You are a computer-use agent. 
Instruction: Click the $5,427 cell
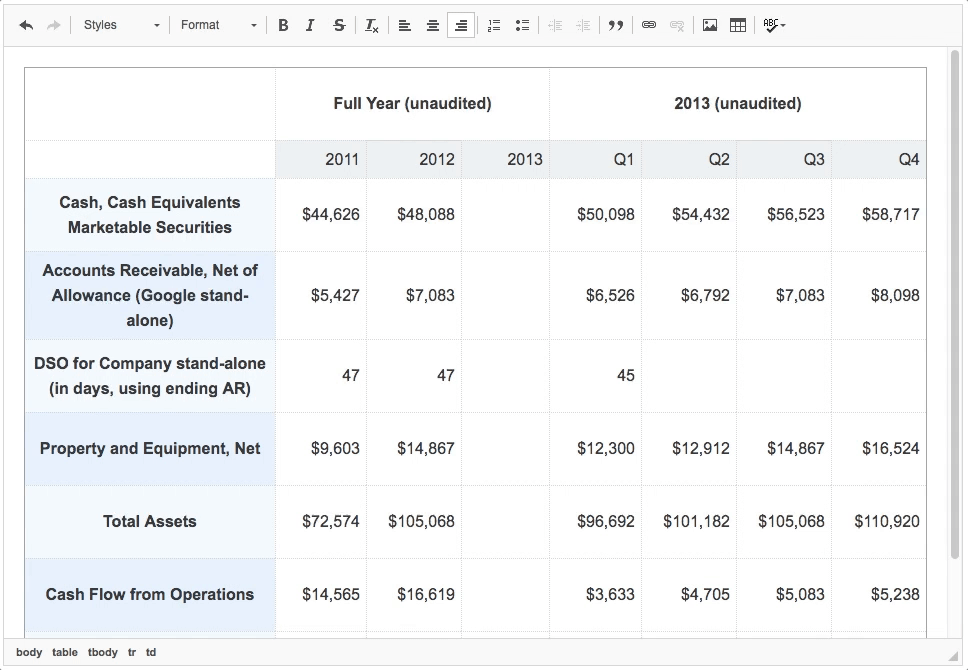[x=321, y=295]
